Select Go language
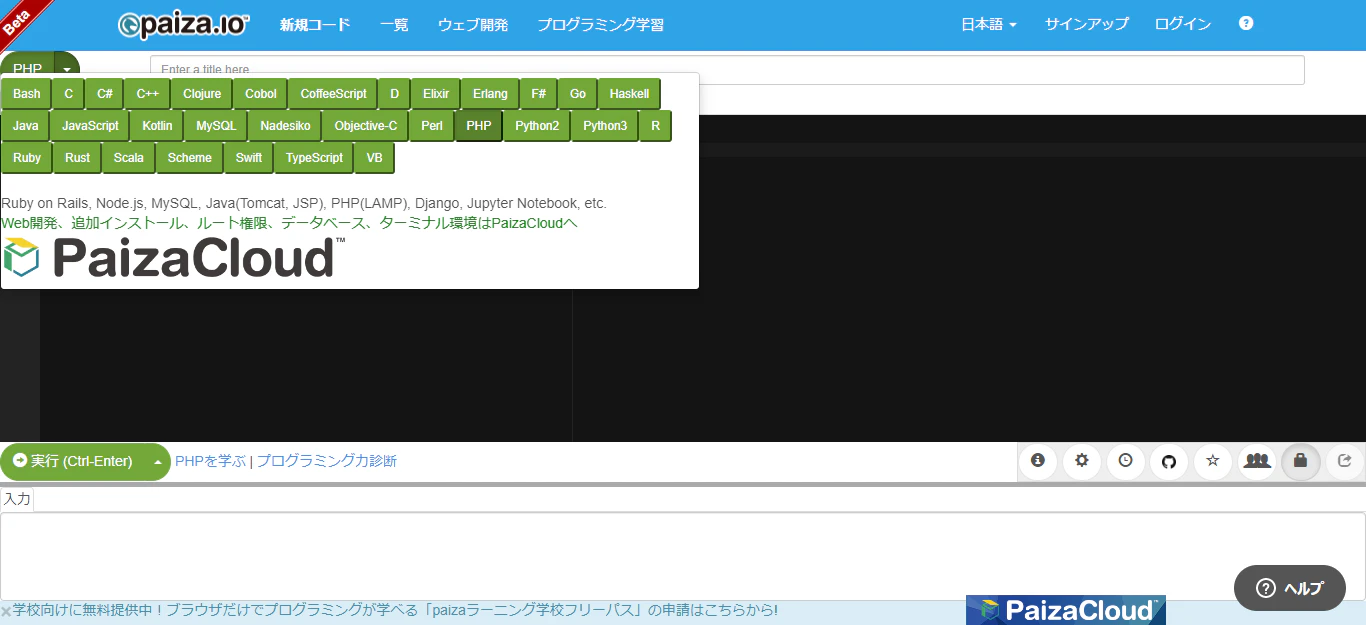1366x625 pixels. coord(578,94)
